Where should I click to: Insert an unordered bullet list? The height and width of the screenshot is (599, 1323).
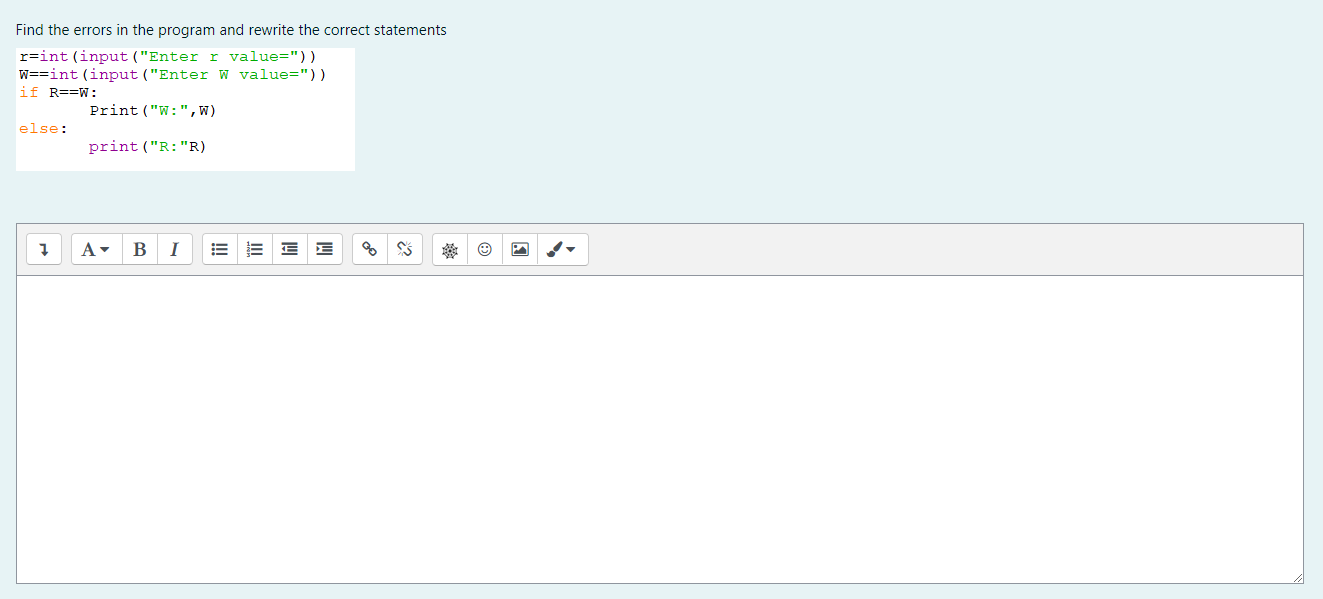pyautogui.click(x=220, y=250)
